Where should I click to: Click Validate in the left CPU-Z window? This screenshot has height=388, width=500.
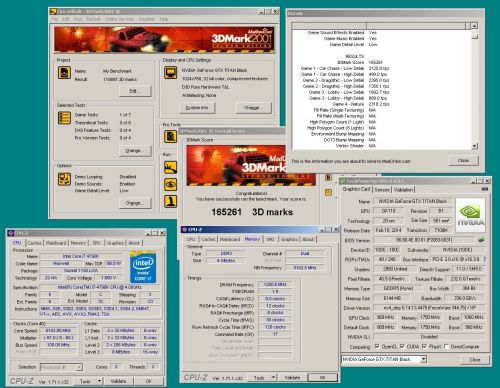[x=118, y=381]
